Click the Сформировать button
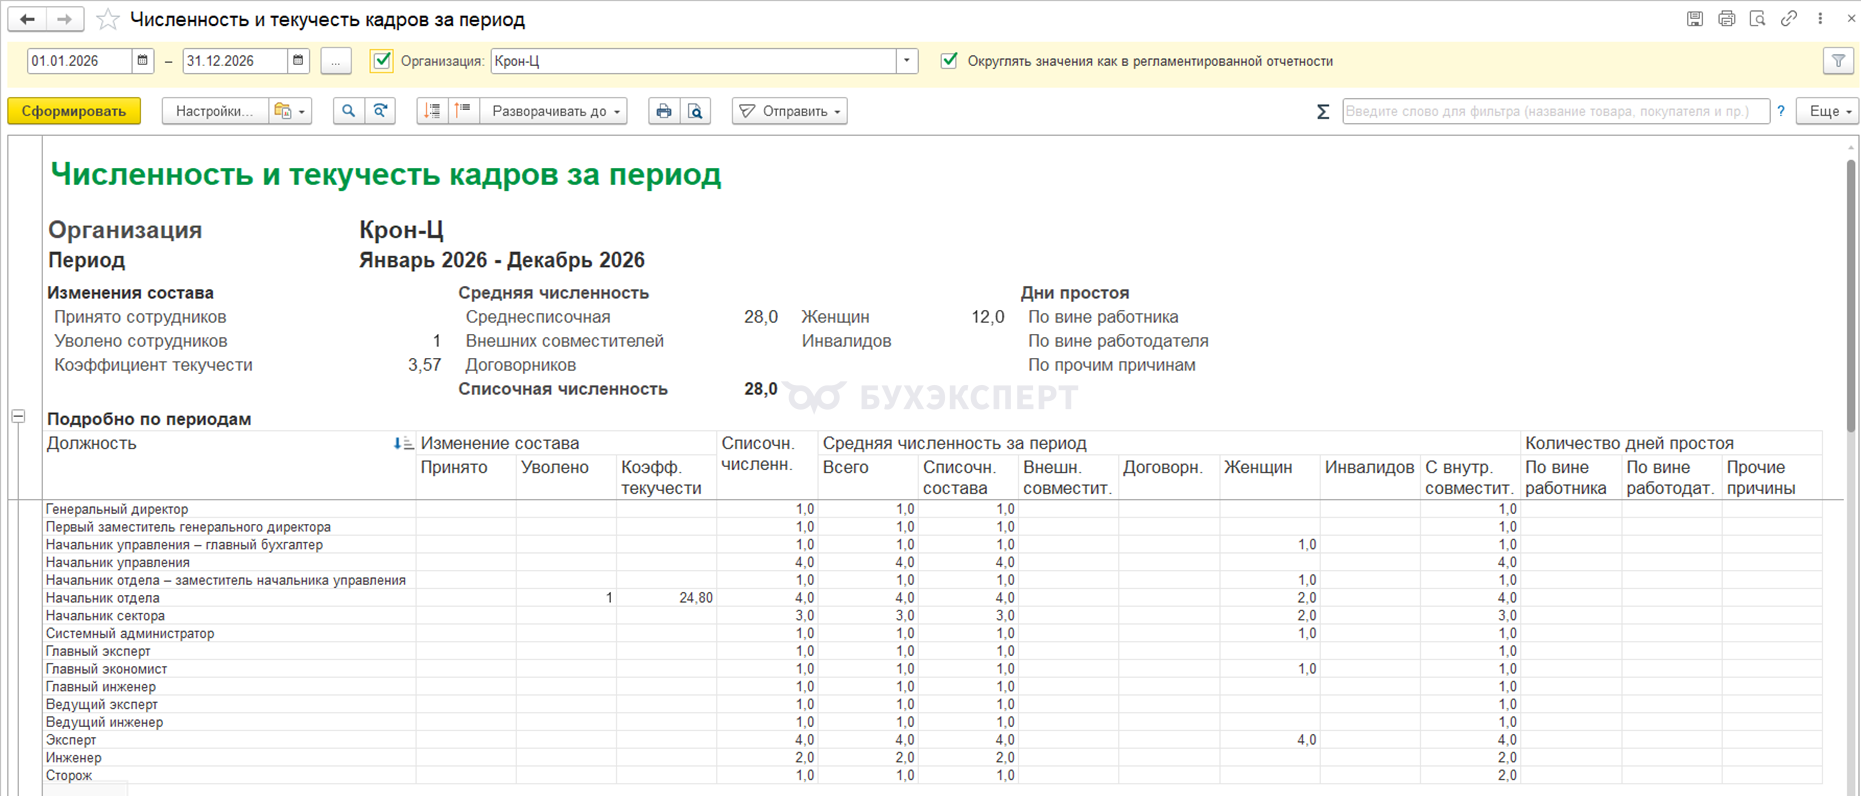This screenshot has height=796, width=1861. tap(74, 111)
